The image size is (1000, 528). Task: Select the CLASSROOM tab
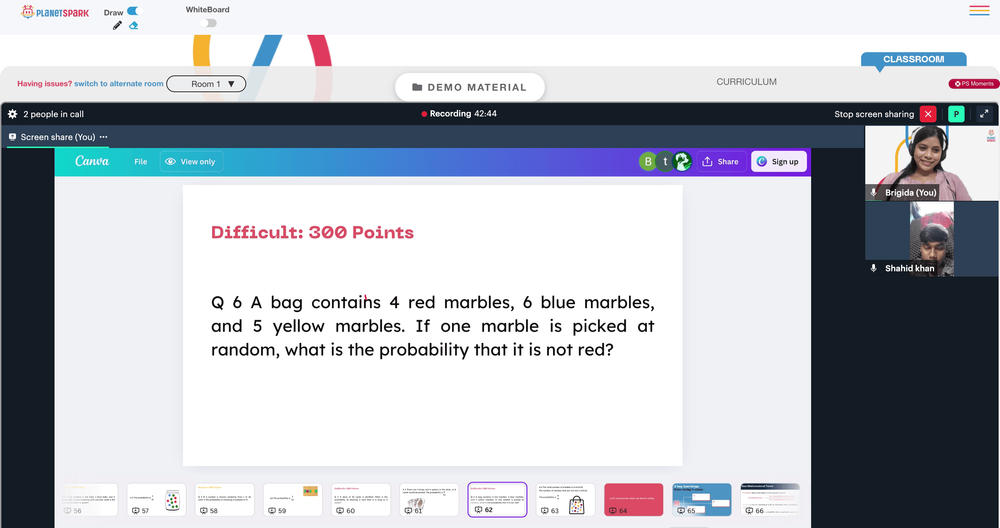click(913, 59)
